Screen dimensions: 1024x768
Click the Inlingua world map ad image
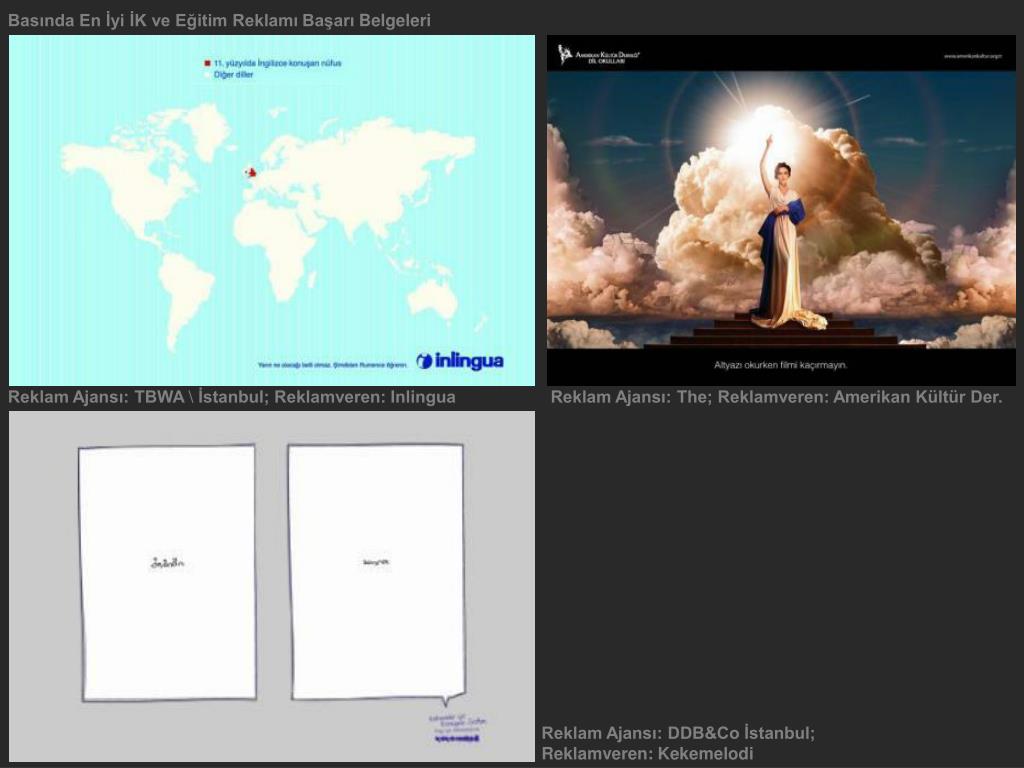coord(272,210)
